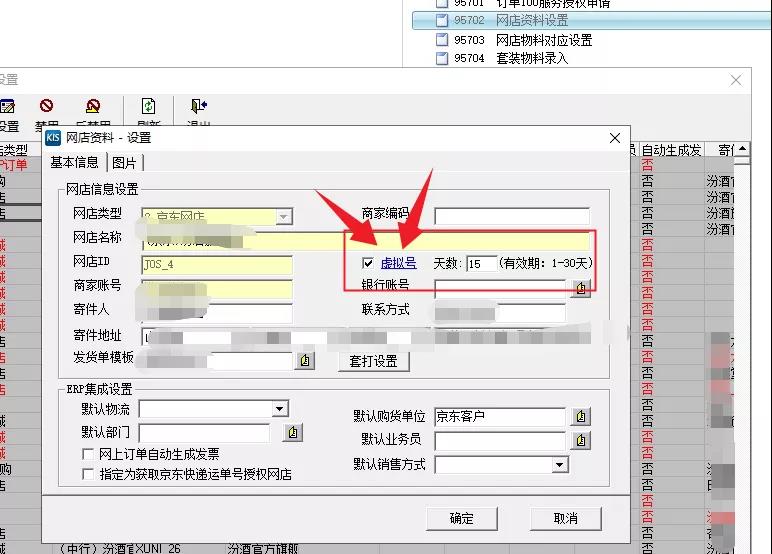
Task: Click the 反禁用 (re-enable) toolbar icon
Action: click(93, 107)
